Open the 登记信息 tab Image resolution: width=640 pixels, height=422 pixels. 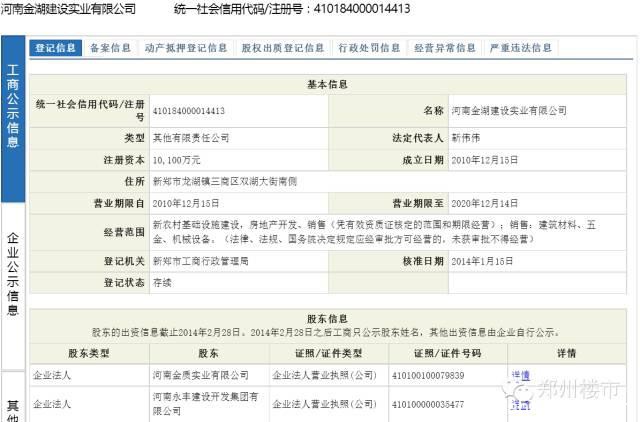tap(56, 48)
